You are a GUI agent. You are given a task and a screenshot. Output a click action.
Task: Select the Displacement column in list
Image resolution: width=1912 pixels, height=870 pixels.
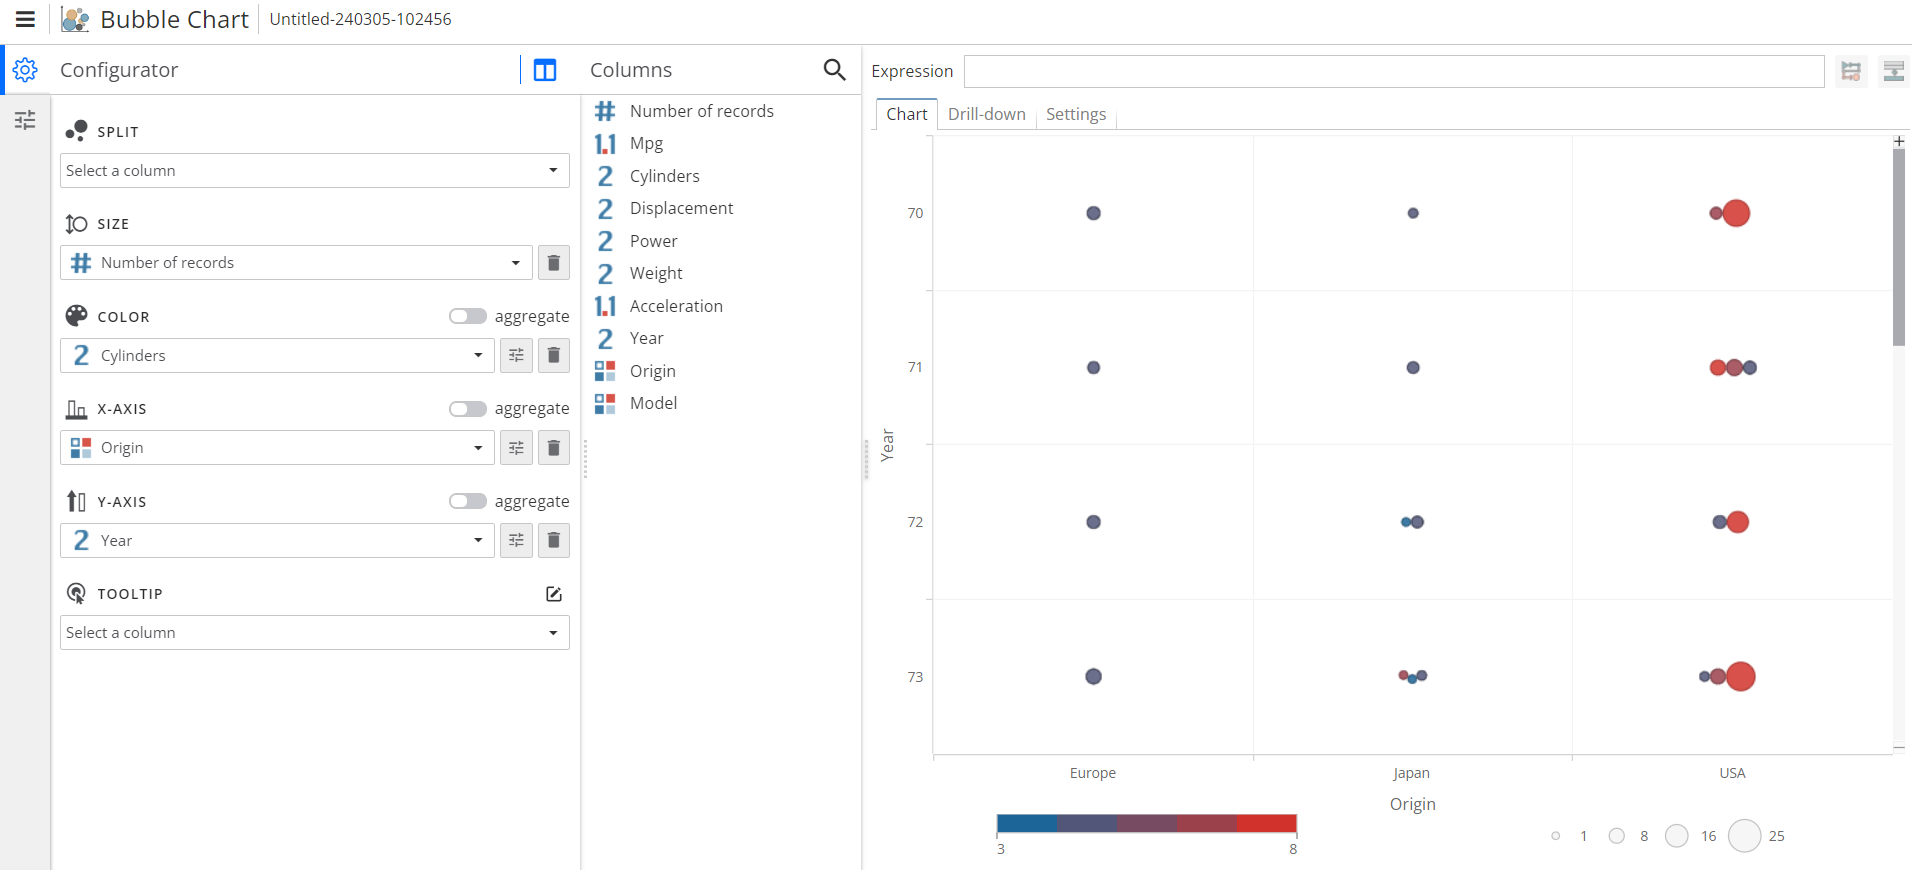(681, 208)
